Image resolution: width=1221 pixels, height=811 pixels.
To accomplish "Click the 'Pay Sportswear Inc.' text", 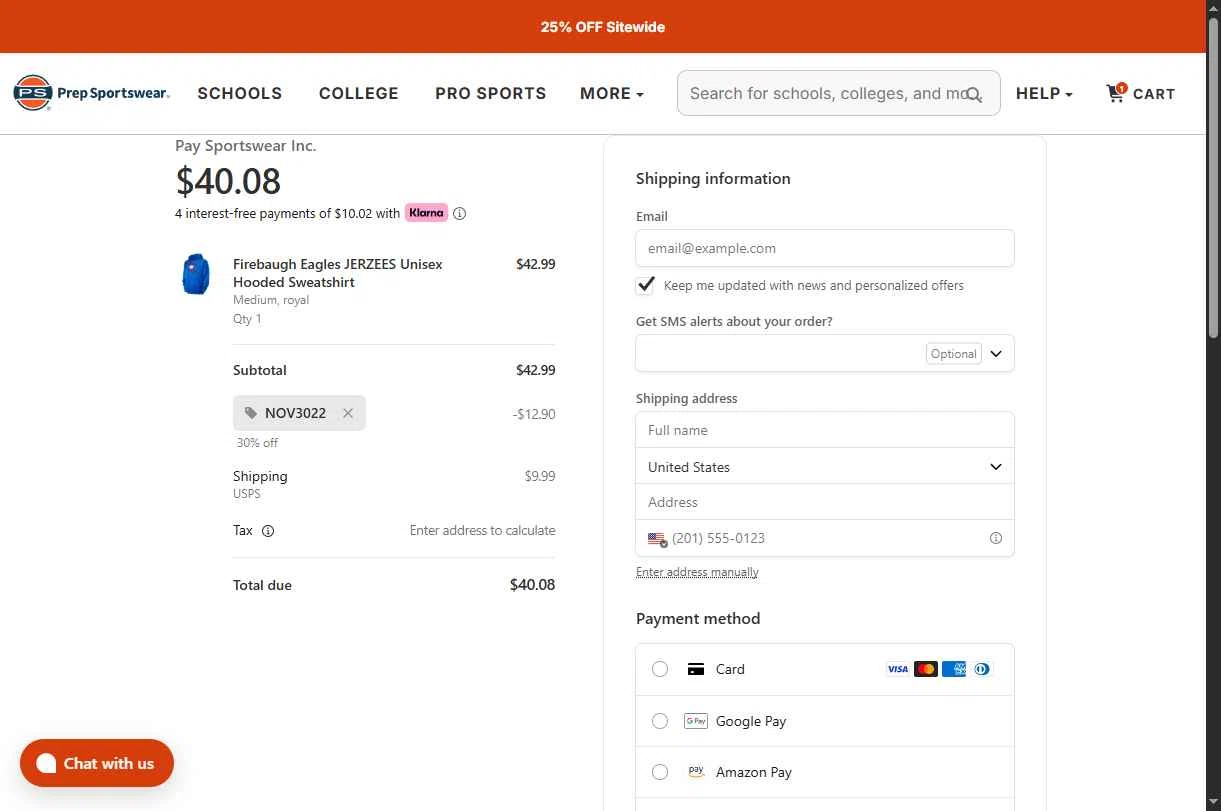I will [x=246, y=146].
